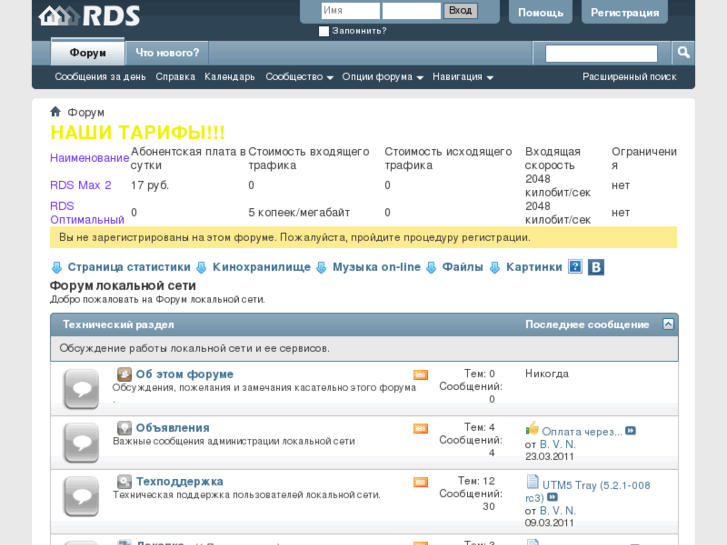
Task: Open B. V. N. profile dated 23.03.2011
Action: coord(558,444)
